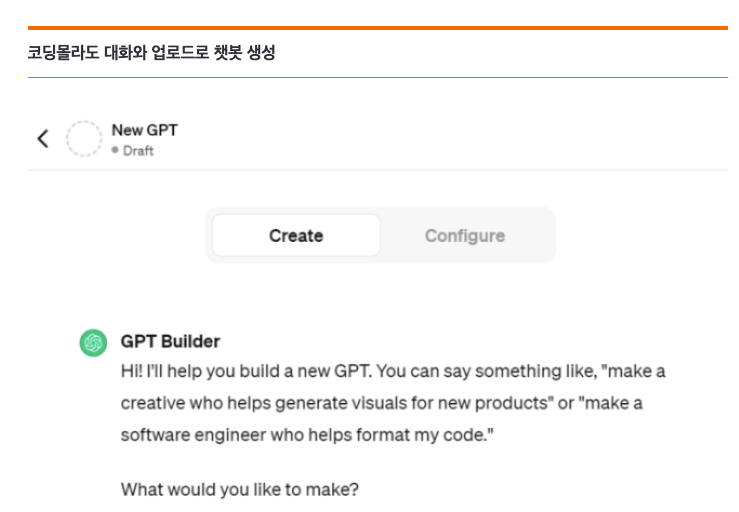Click the Draft status label

tap(138, 150)
